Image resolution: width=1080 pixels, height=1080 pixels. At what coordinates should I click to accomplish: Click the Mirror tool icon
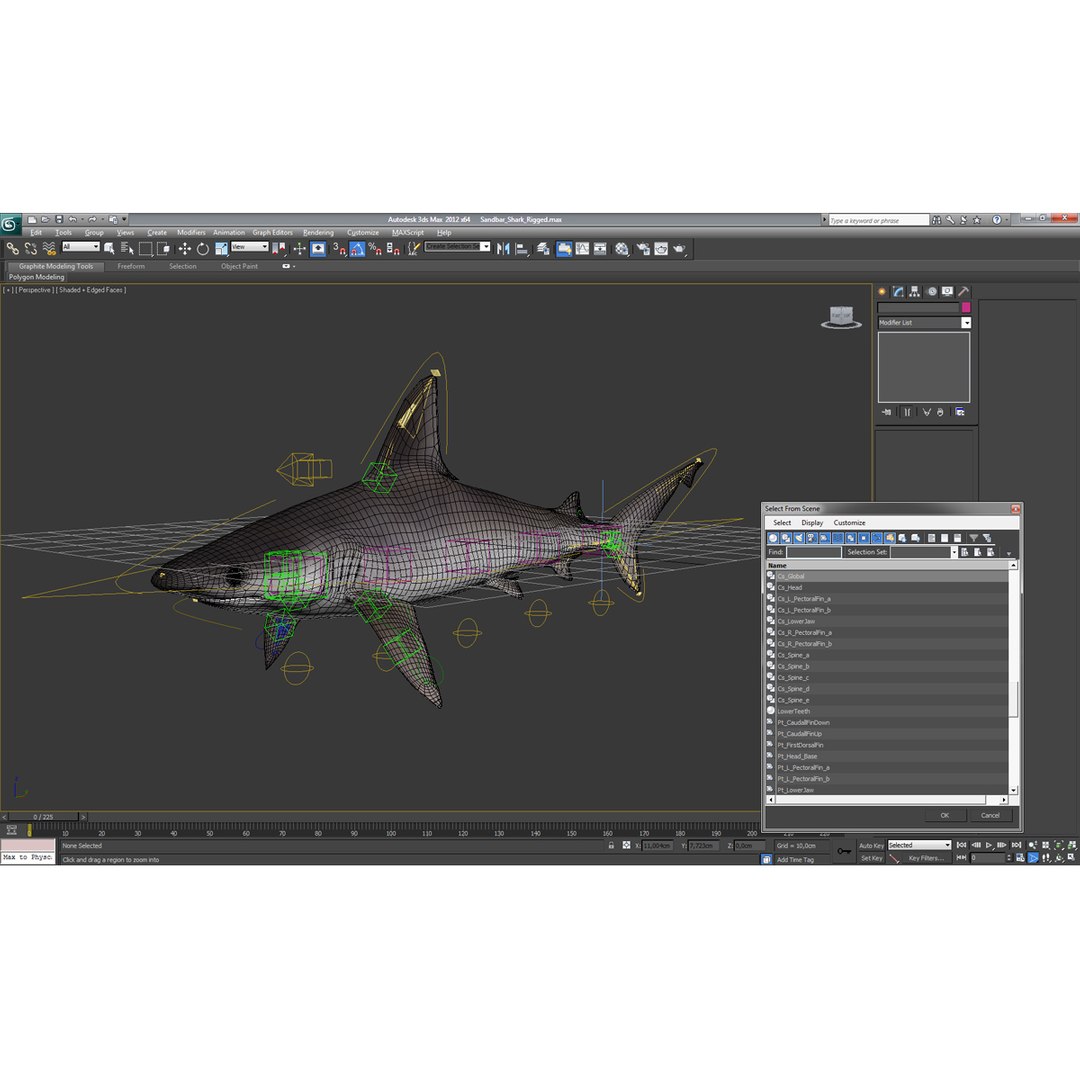click(x=503, y=249)
